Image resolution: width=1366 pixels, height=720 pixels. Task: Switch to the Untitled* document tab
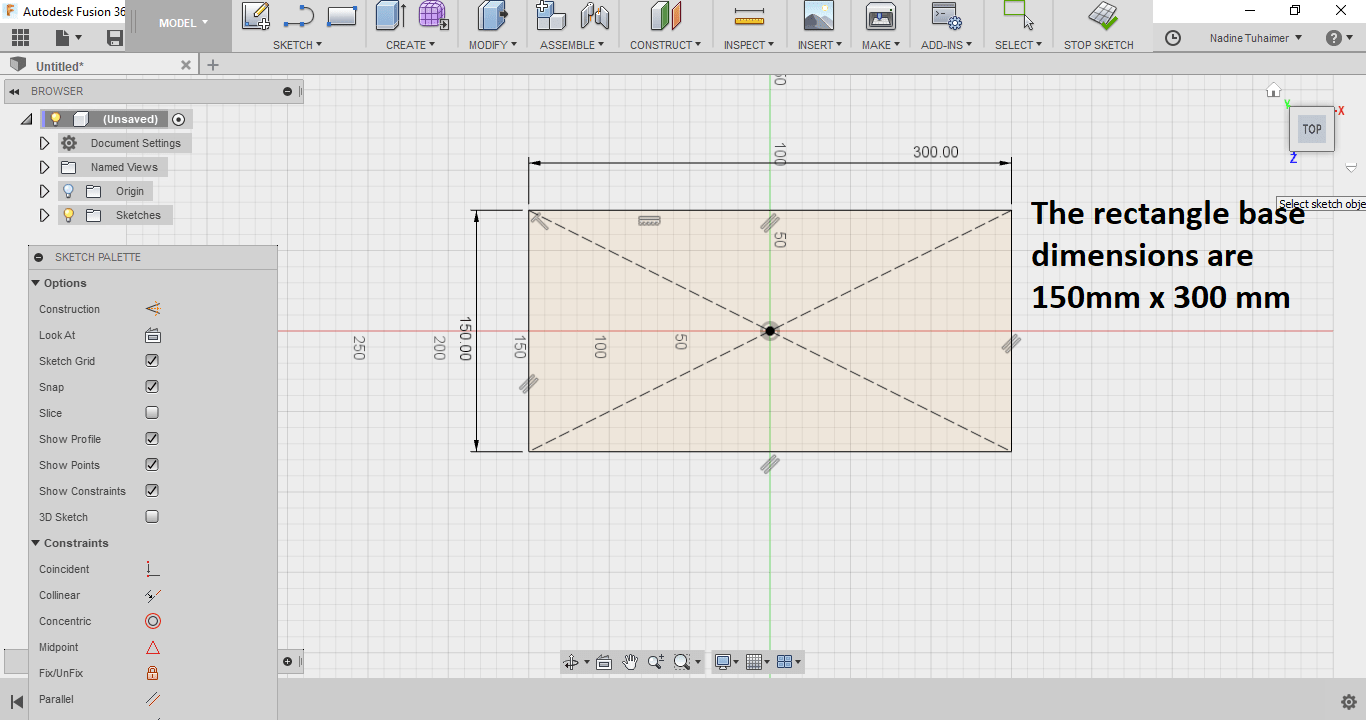60,66
